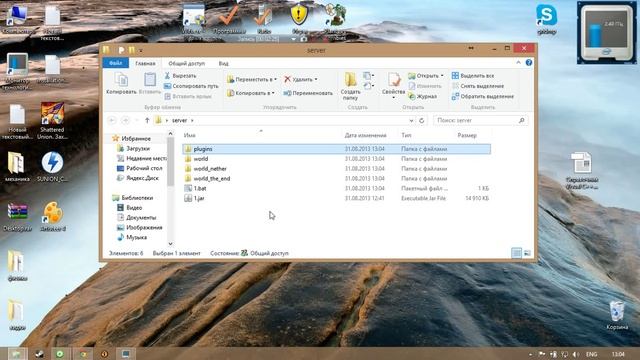Click the server breadcrumb in address bar
The height and width of the screenshot is (360, 640).
[179, 120]
